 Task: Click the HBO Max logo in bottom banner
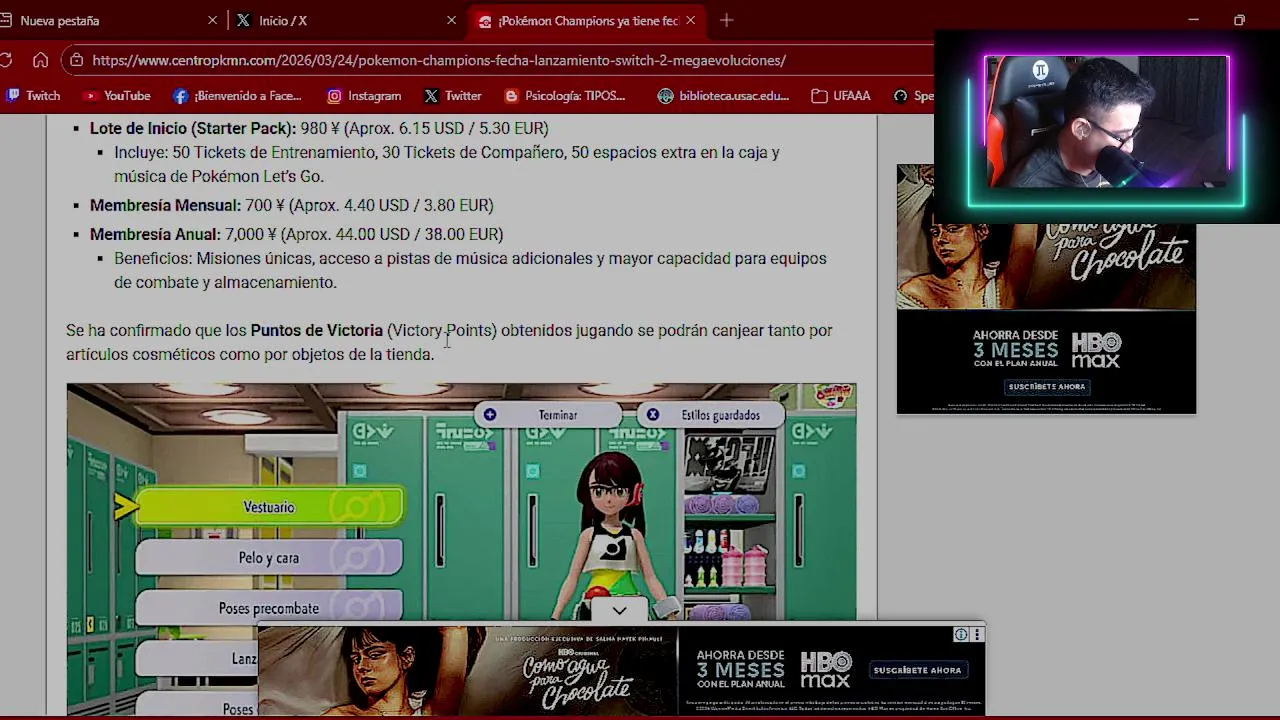[x=826, y=669]
